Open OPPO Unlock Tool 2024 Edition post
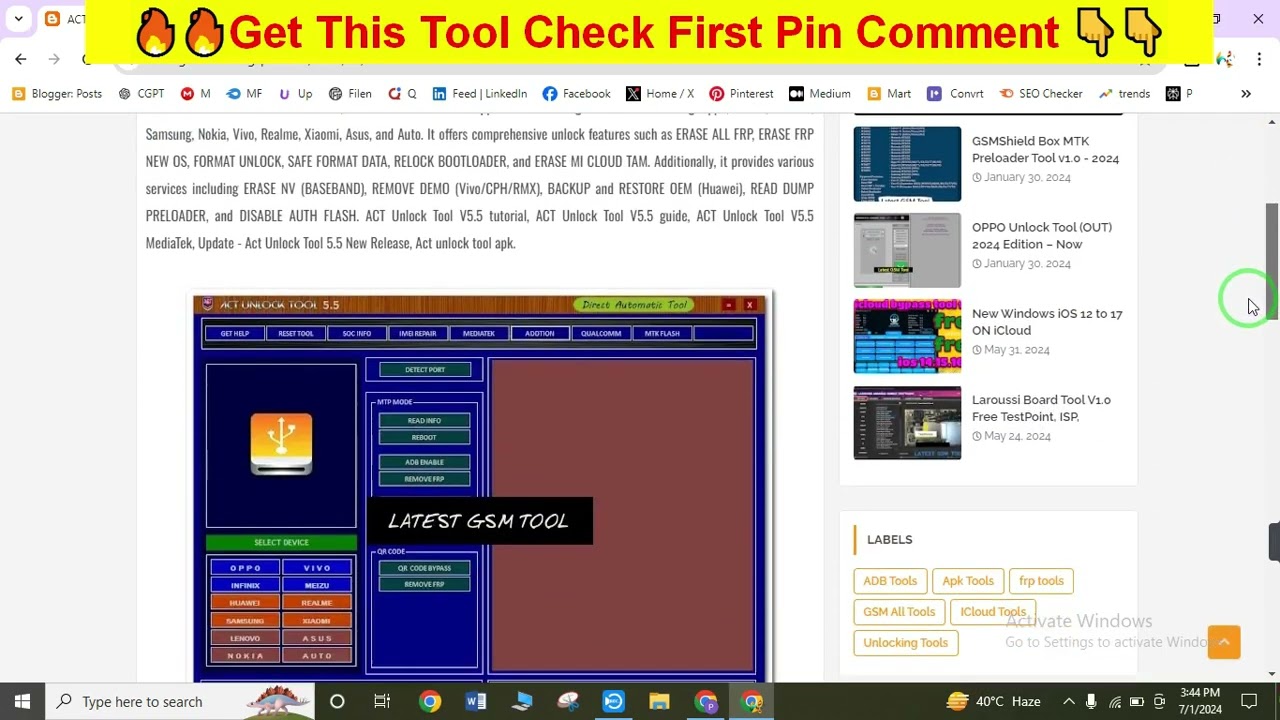Image resolution: width=1280 pixels, height=720 pixels. point(1041,235)
